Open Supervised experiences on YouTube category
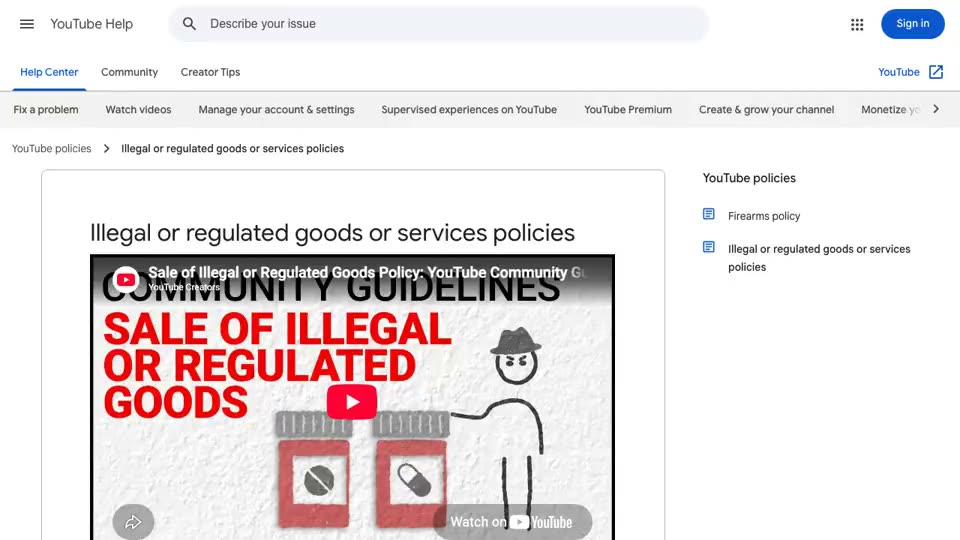The width and height of the screenshot is (960, 540). 469,110
